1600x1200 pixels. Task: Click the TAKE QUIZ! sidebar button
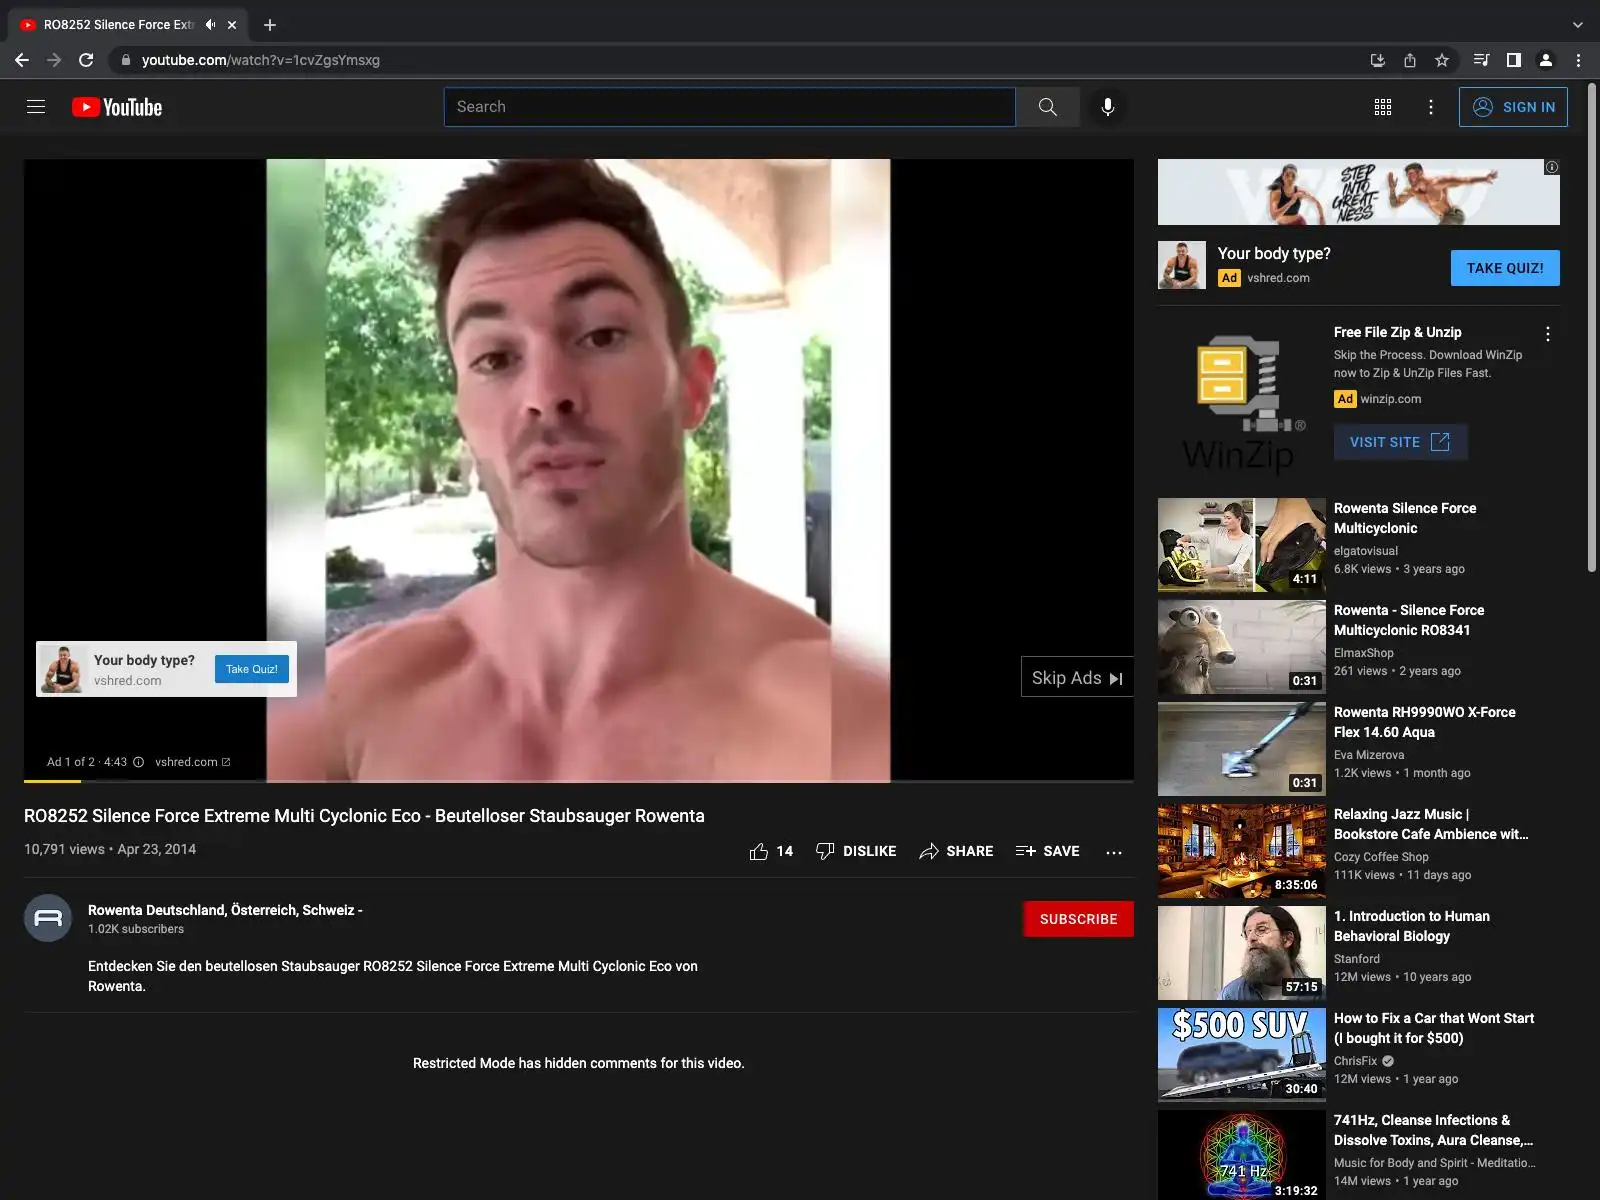click(x=1505, y=268)
